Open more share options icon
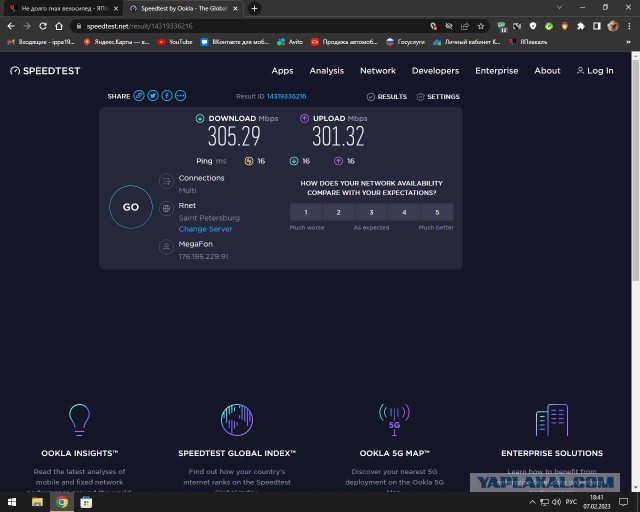The width and height of the screenshot is (640, 512). coord(180,96)
